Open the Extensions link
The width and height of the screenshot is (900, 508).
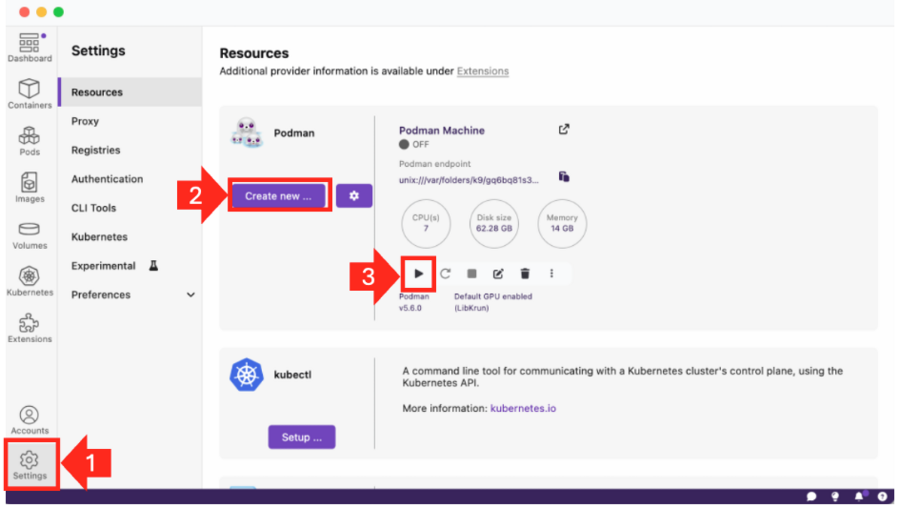[x=483, y=71]
